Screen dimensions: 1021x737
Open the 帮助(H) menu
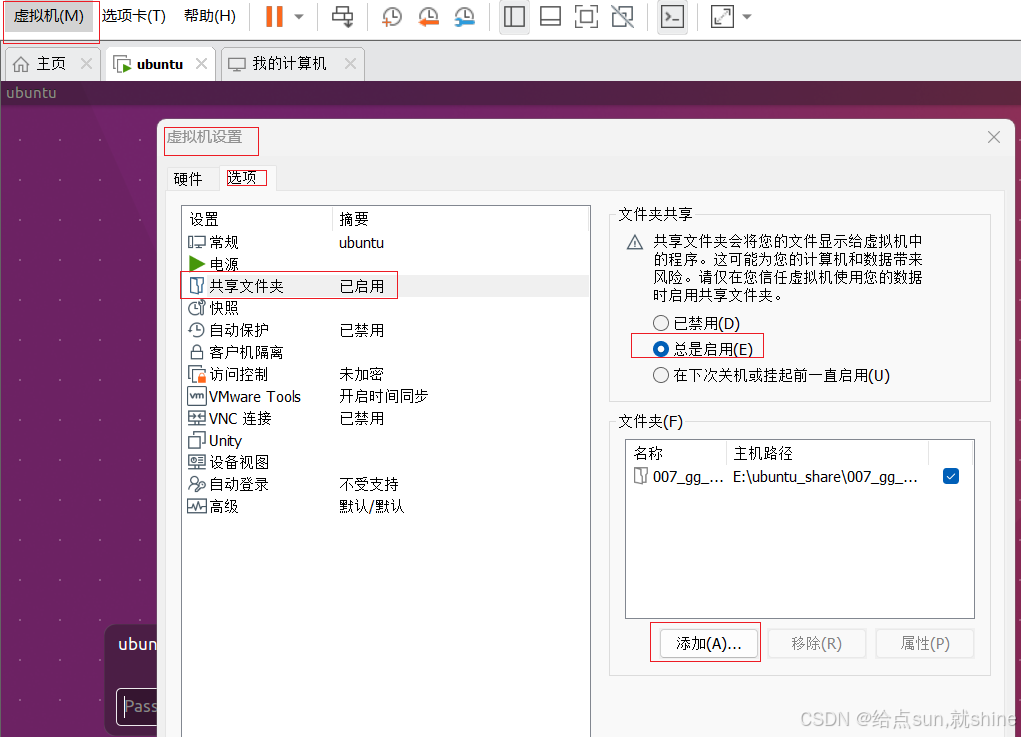pos(210,16)
